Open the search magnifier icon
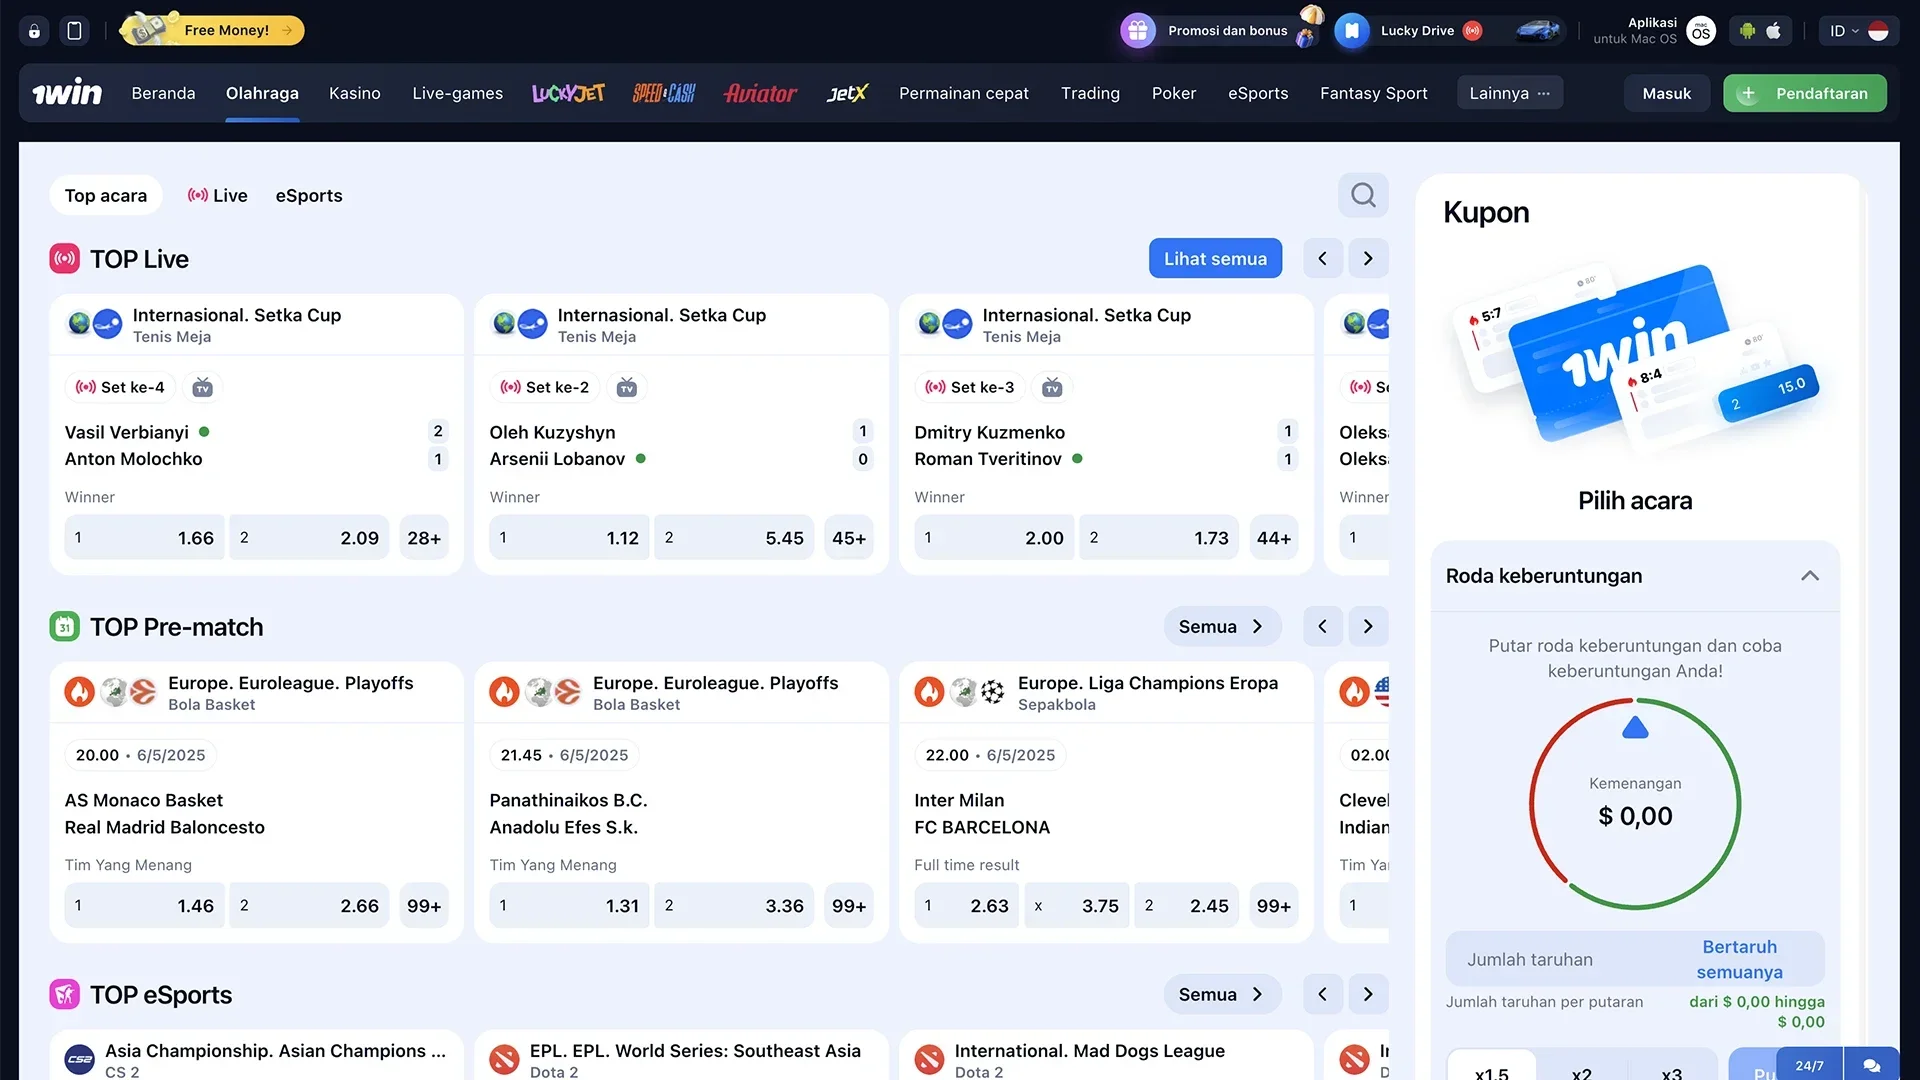The height and width of the screenshot is (1080, 1920). tap(1362, 195)
